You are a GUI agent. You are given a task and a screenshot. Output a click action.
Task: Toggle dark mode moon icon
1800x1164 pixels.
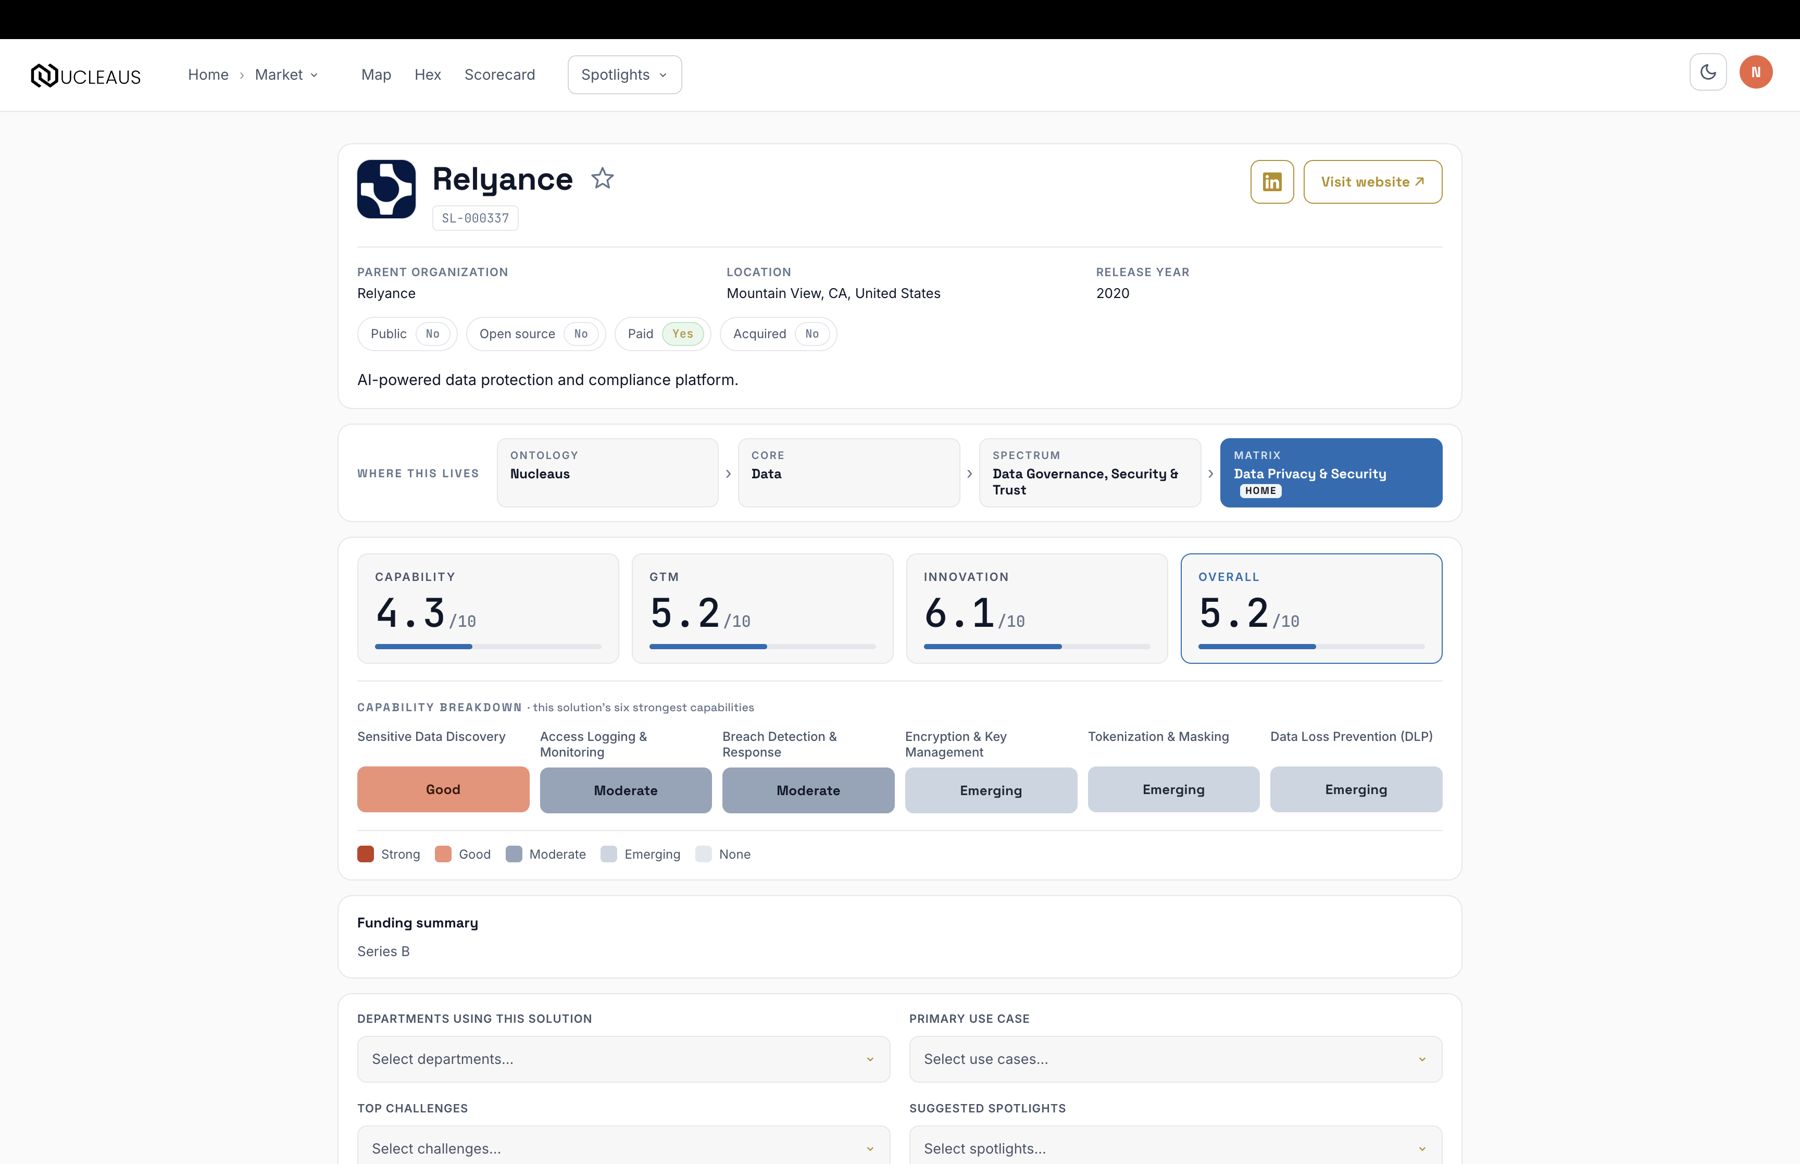pos(1708,72)
